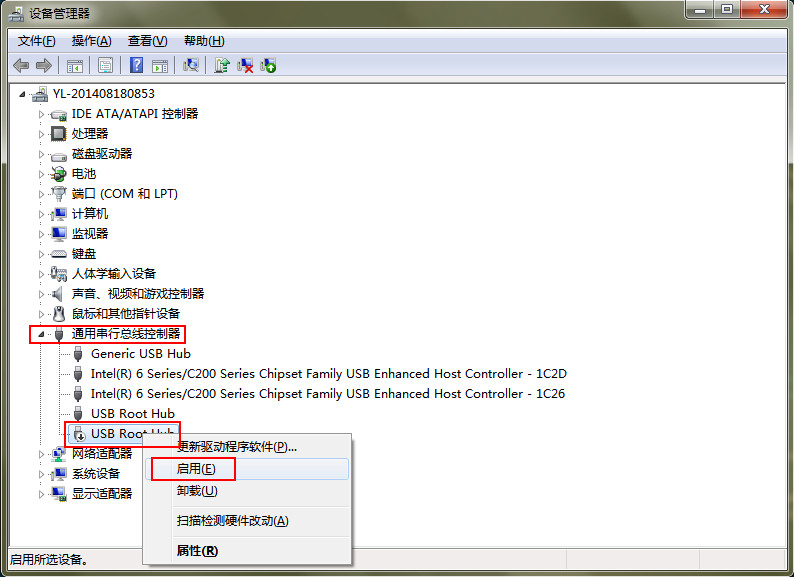Click the Enable device green arrow icon

[268, 65]
